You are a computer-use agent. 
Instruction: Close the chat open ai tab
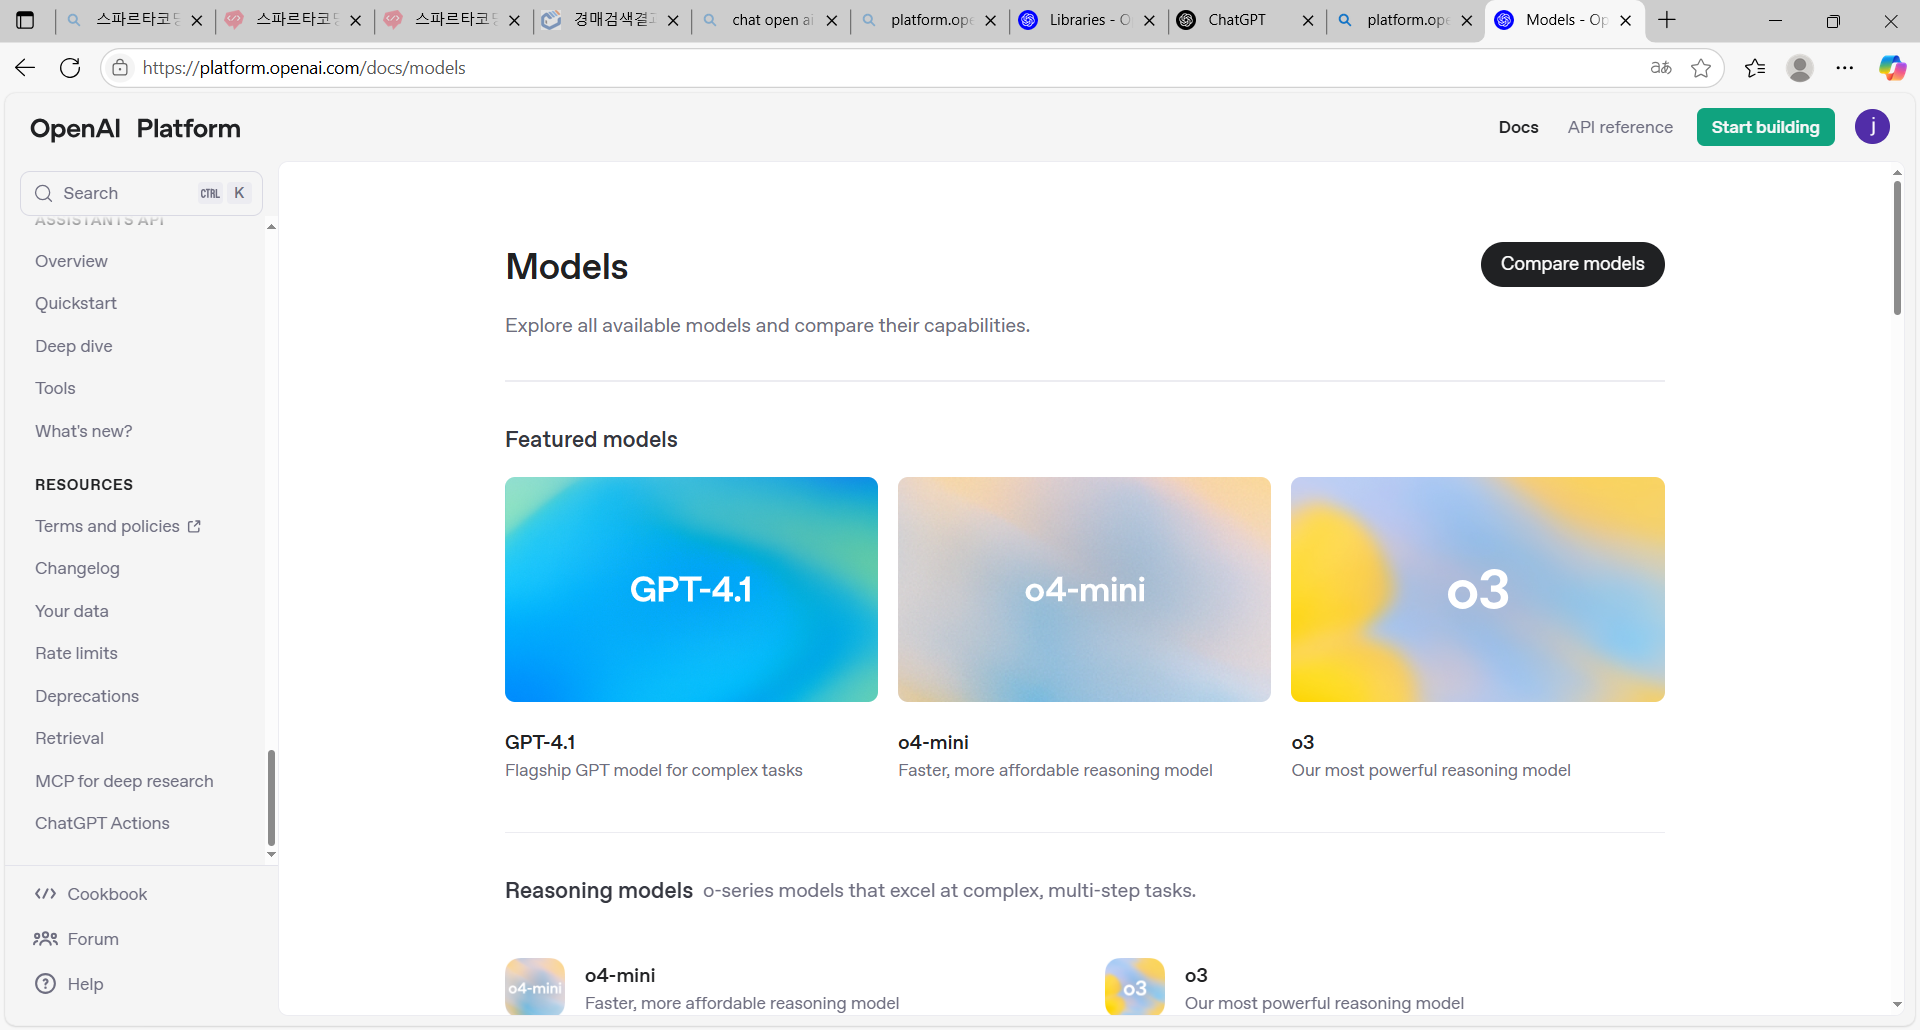(x=831, y=20)
